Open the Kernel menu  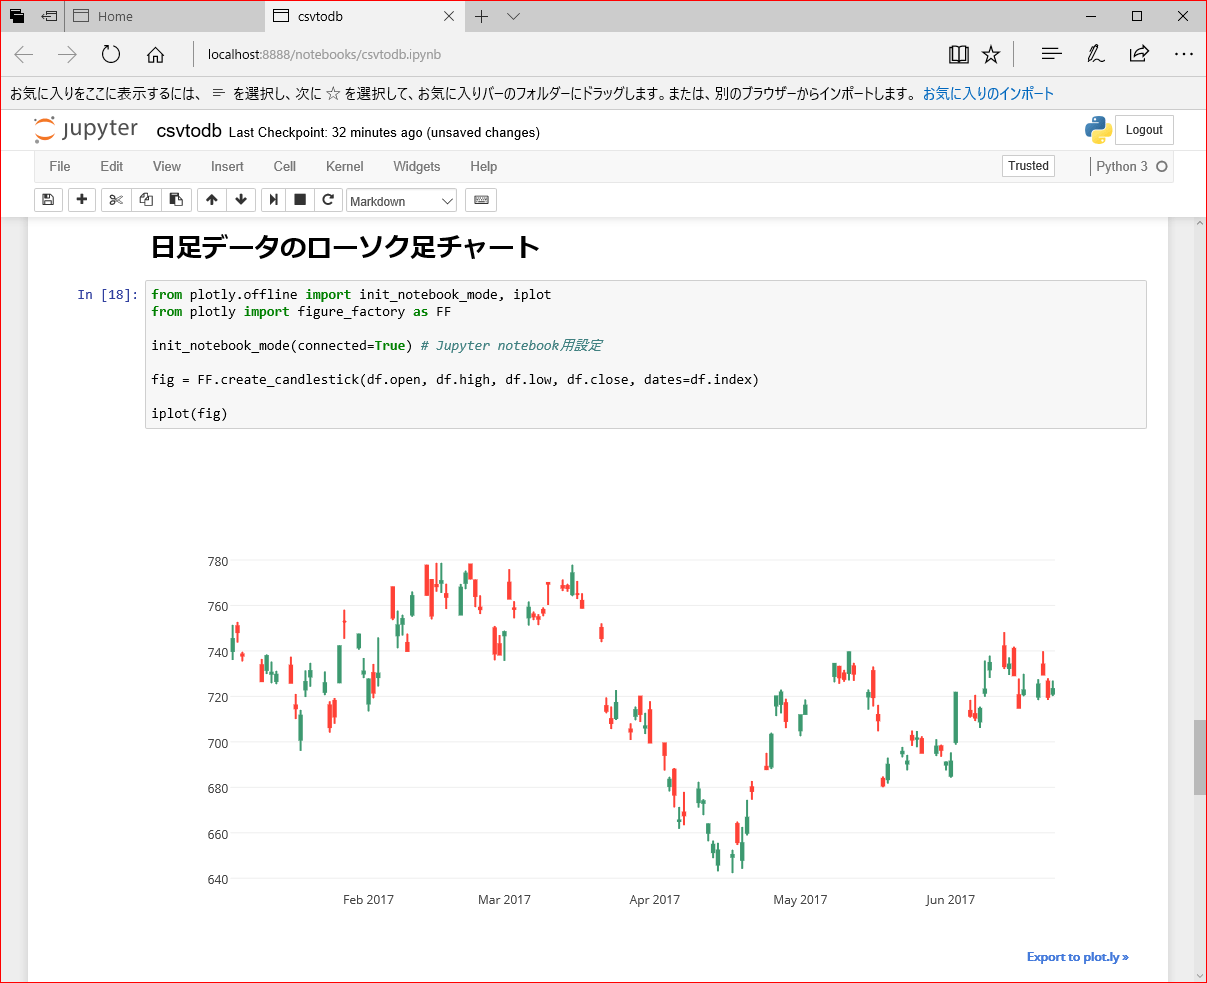[x=345, y=166]
